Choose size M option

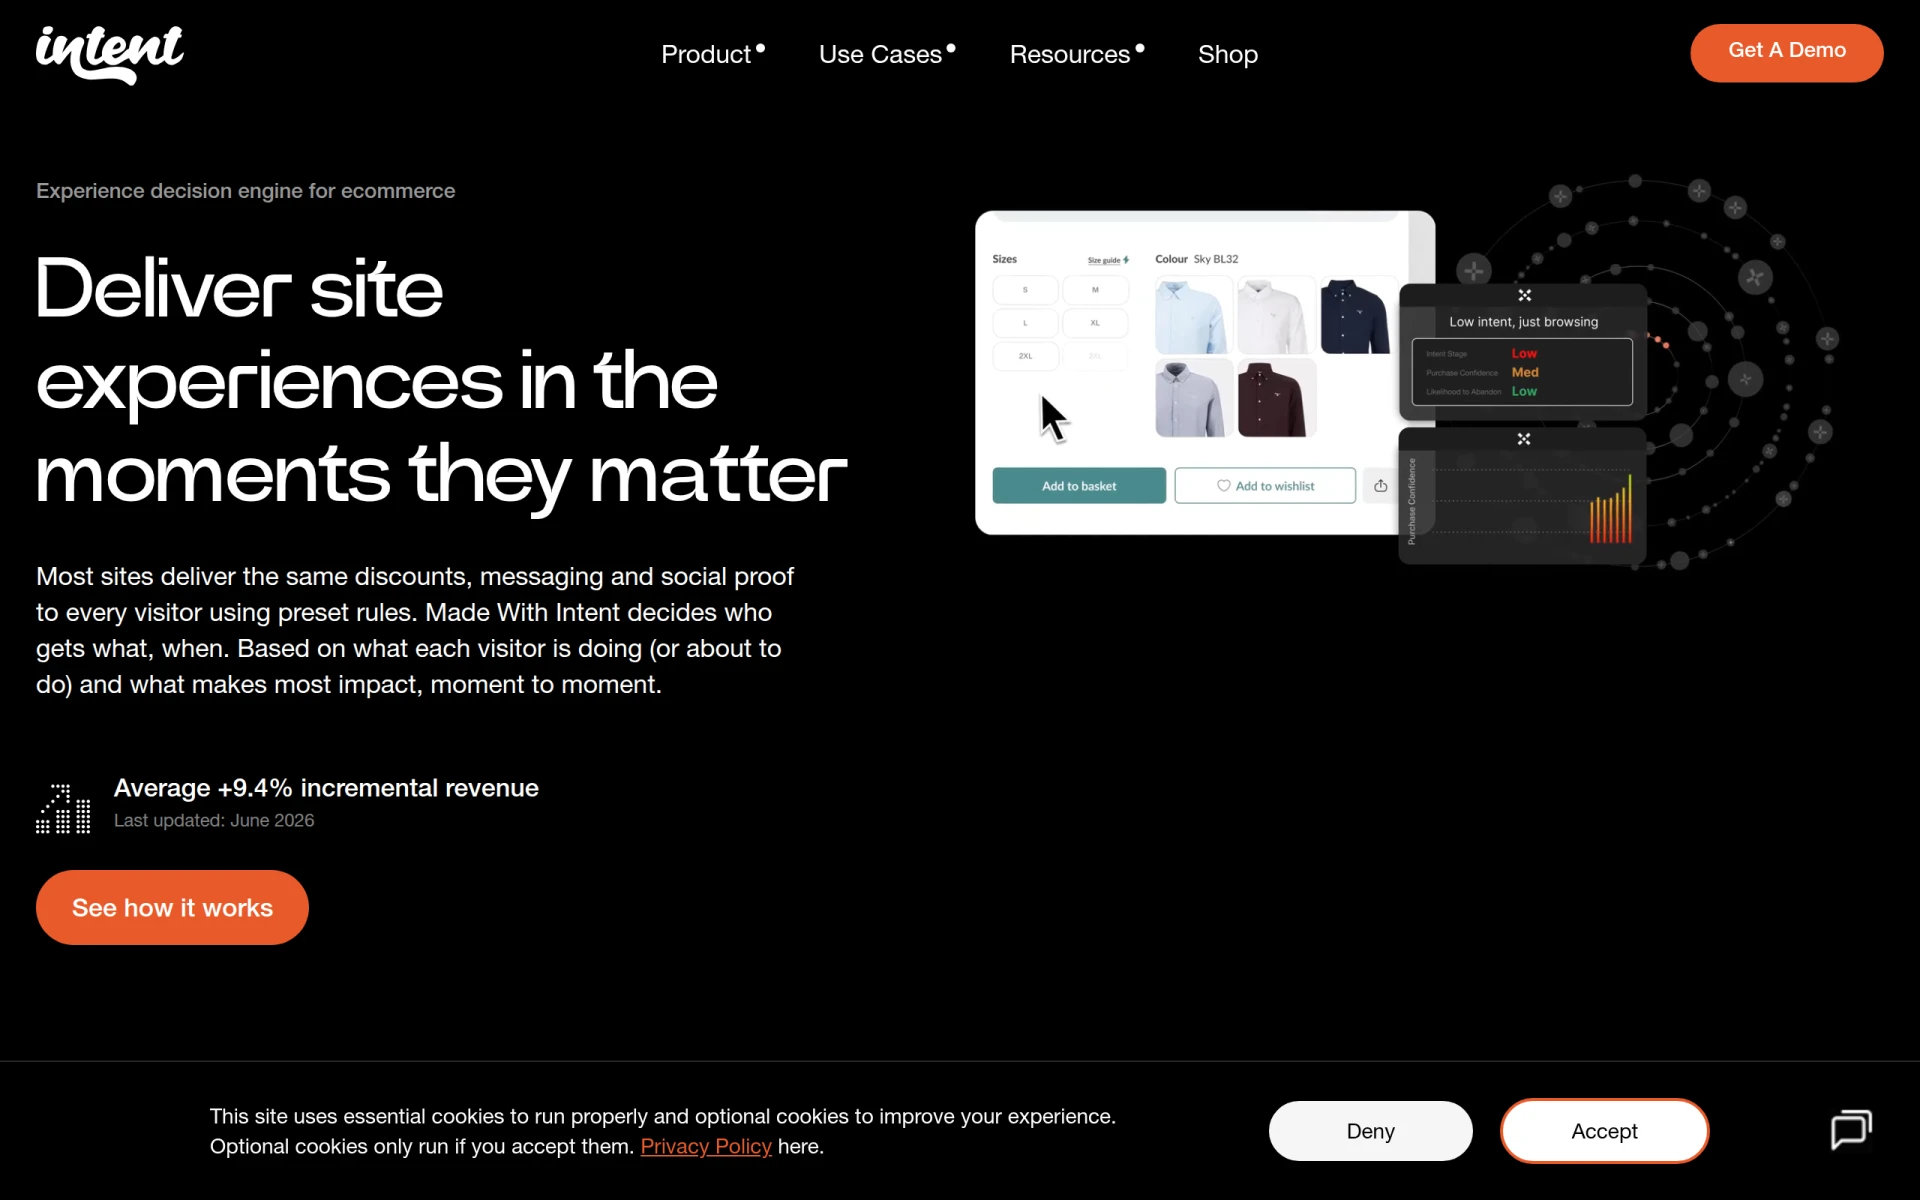coord(1095,290)
